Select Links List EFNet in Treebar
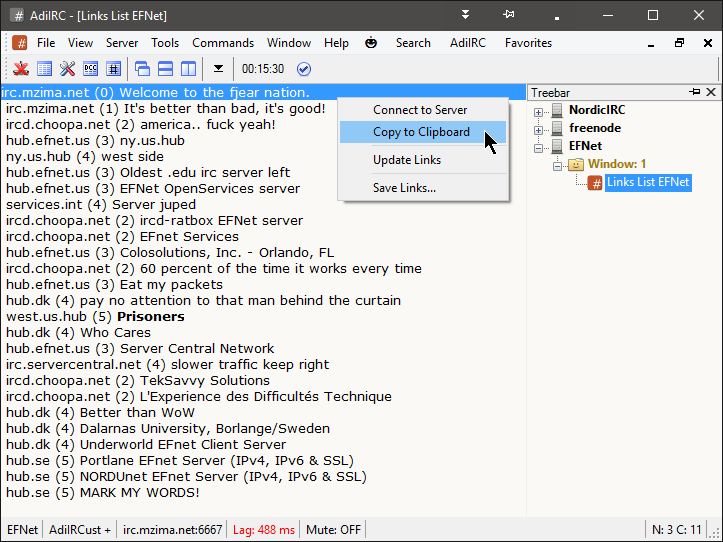Screen dimensions: 723x542 click(x=648, y=182)
